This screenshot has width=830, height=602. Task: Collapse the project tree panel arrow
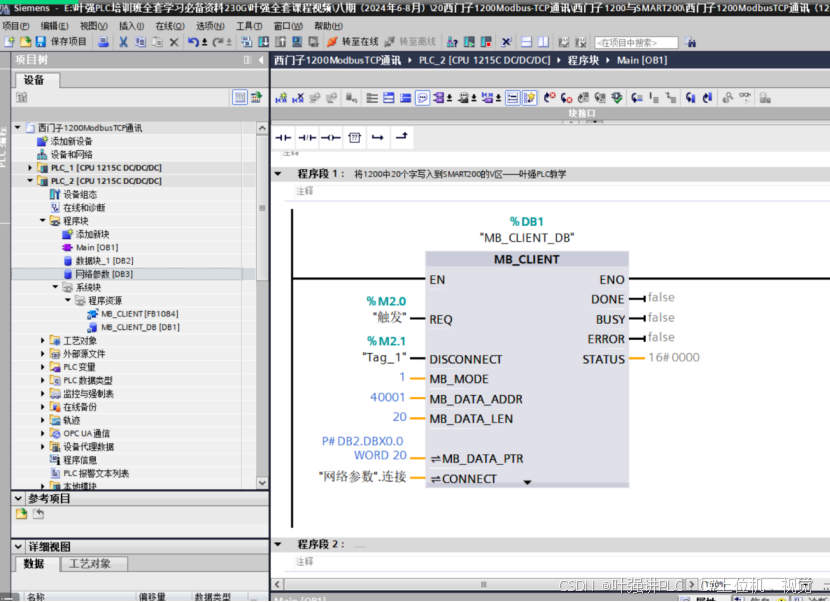[x=261, y=60]
